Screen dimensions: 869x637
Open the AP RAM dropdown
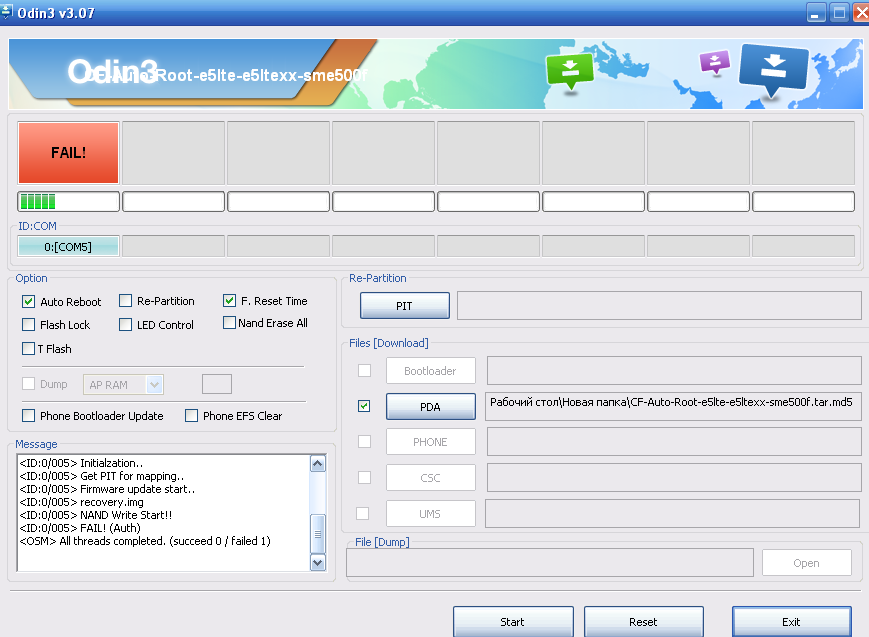pos(154,384)
